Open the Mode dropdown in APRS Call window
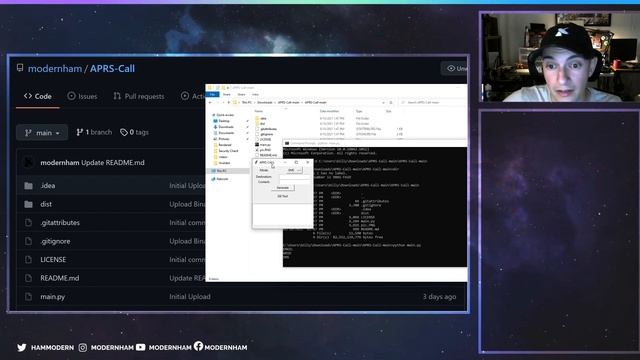 (x=294, y=170)
